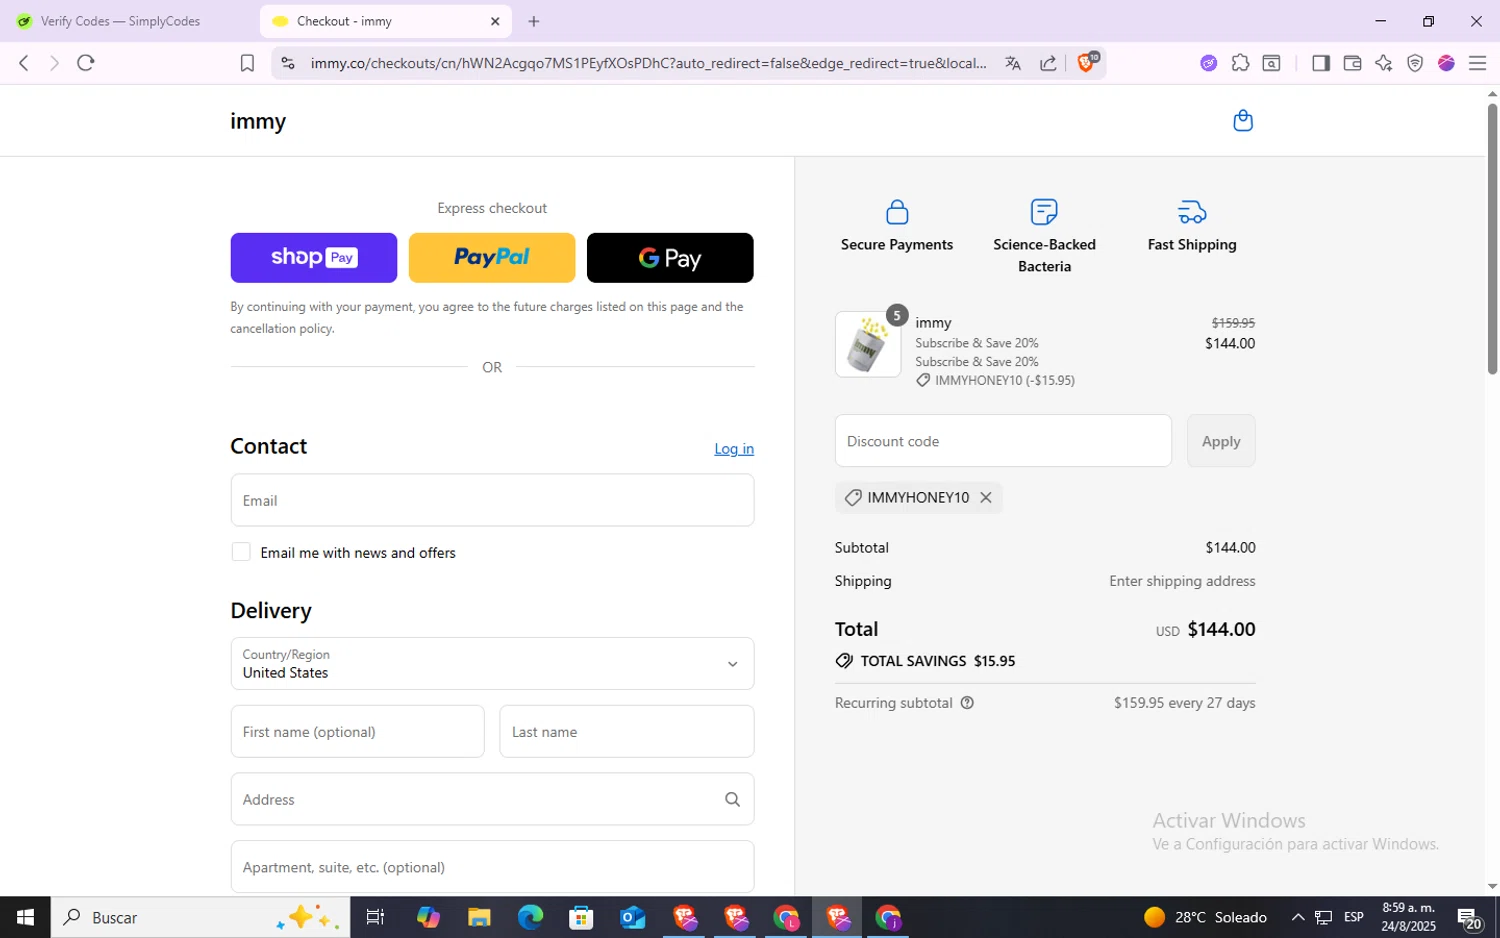Pay with the PayPal button
The image size is (1500, 938).
click(x=492, y=258)
